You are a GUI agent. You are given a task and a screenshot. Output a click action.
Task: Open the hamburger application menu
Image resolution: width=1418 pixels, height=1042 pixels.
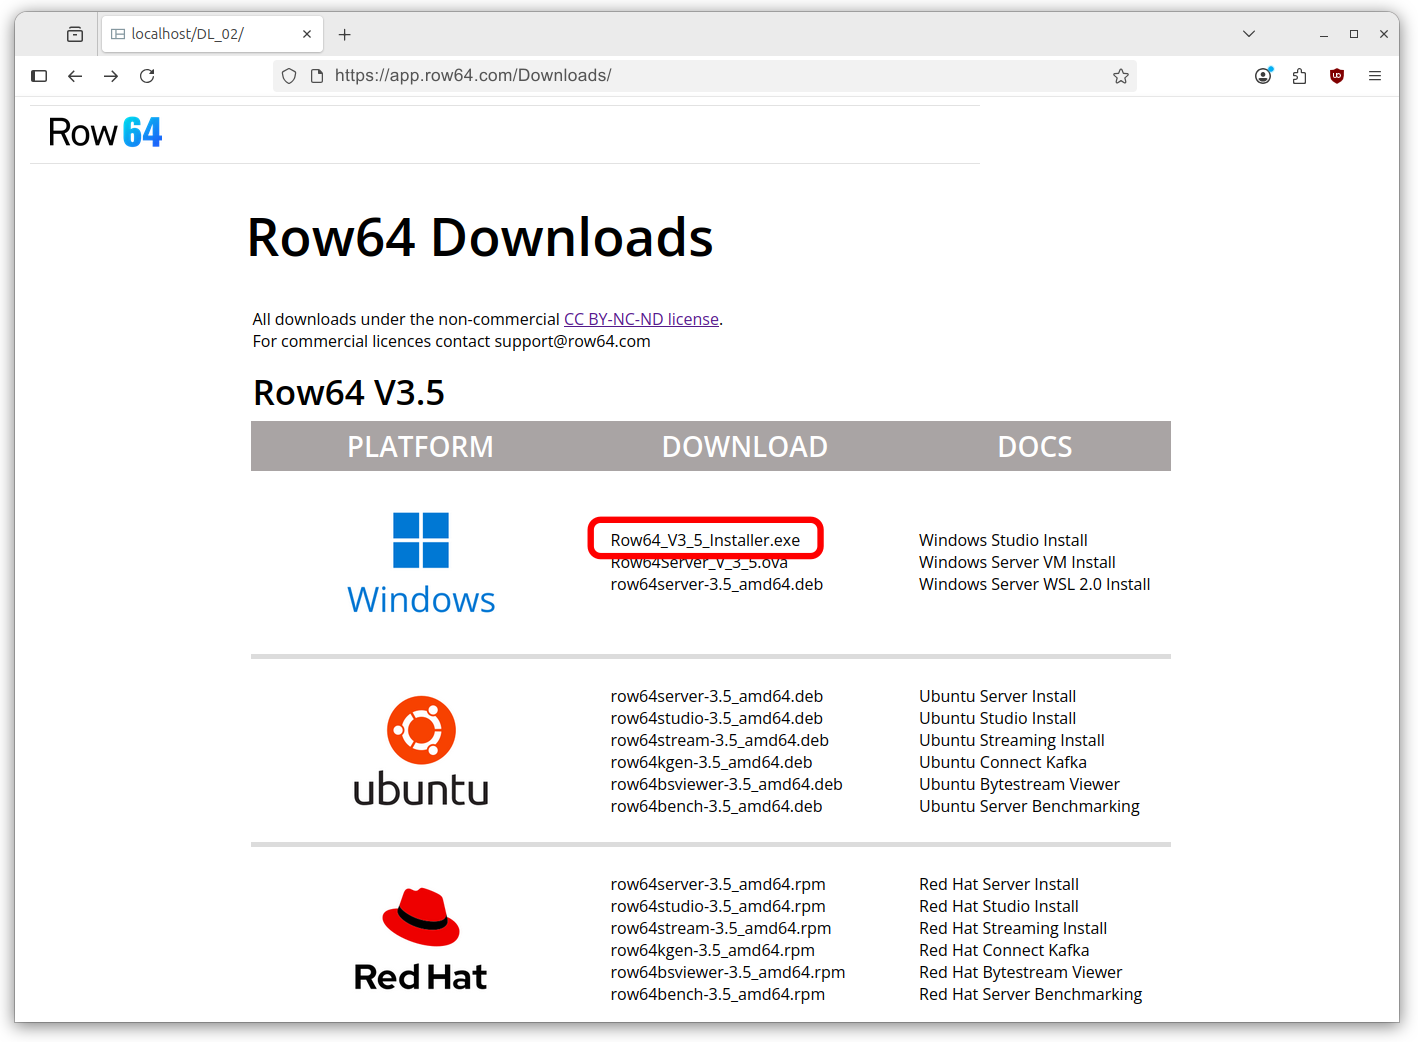1375,76
